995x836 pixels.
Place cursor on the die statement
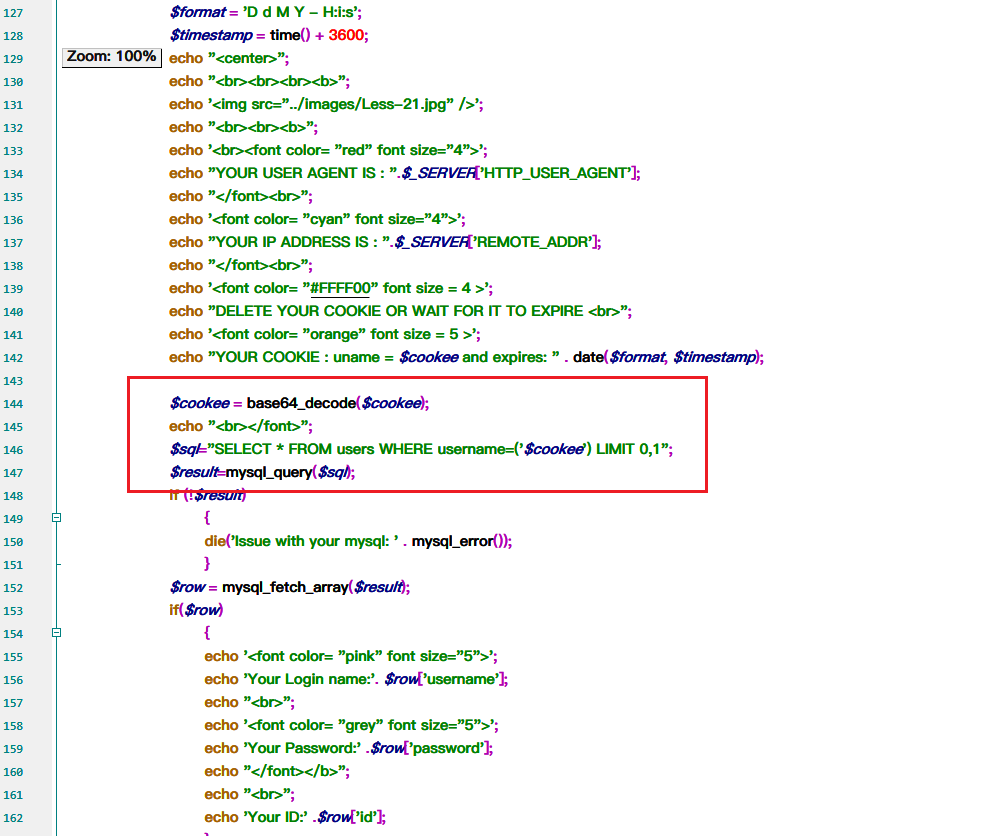215,541
